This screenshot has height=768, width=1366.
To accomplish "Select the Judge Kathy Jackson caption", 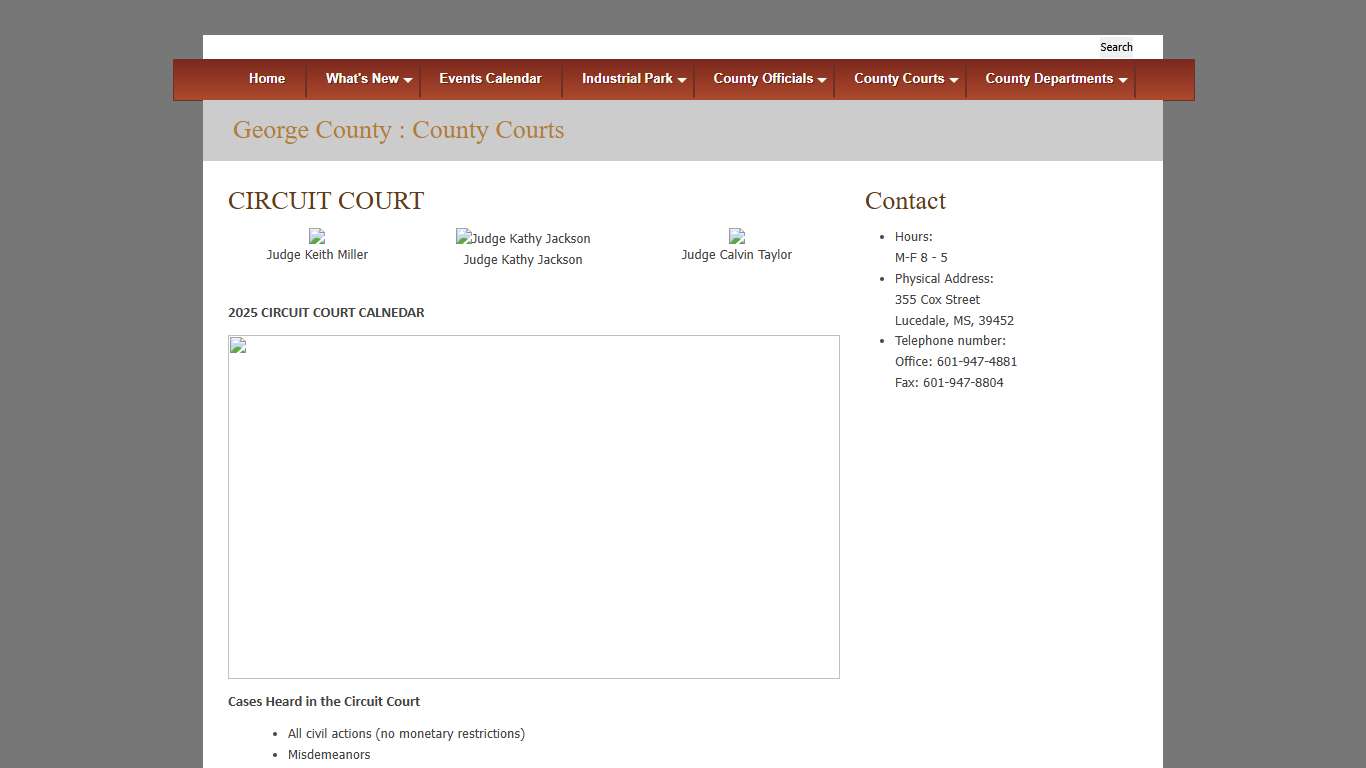I will point(523,259).
